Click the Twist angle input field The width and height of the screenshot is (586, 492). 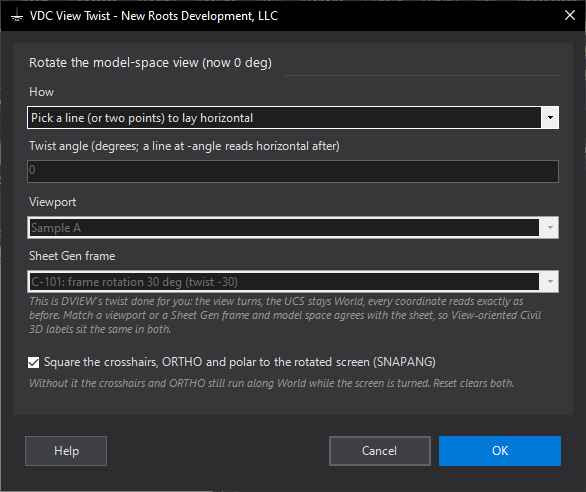293,171
